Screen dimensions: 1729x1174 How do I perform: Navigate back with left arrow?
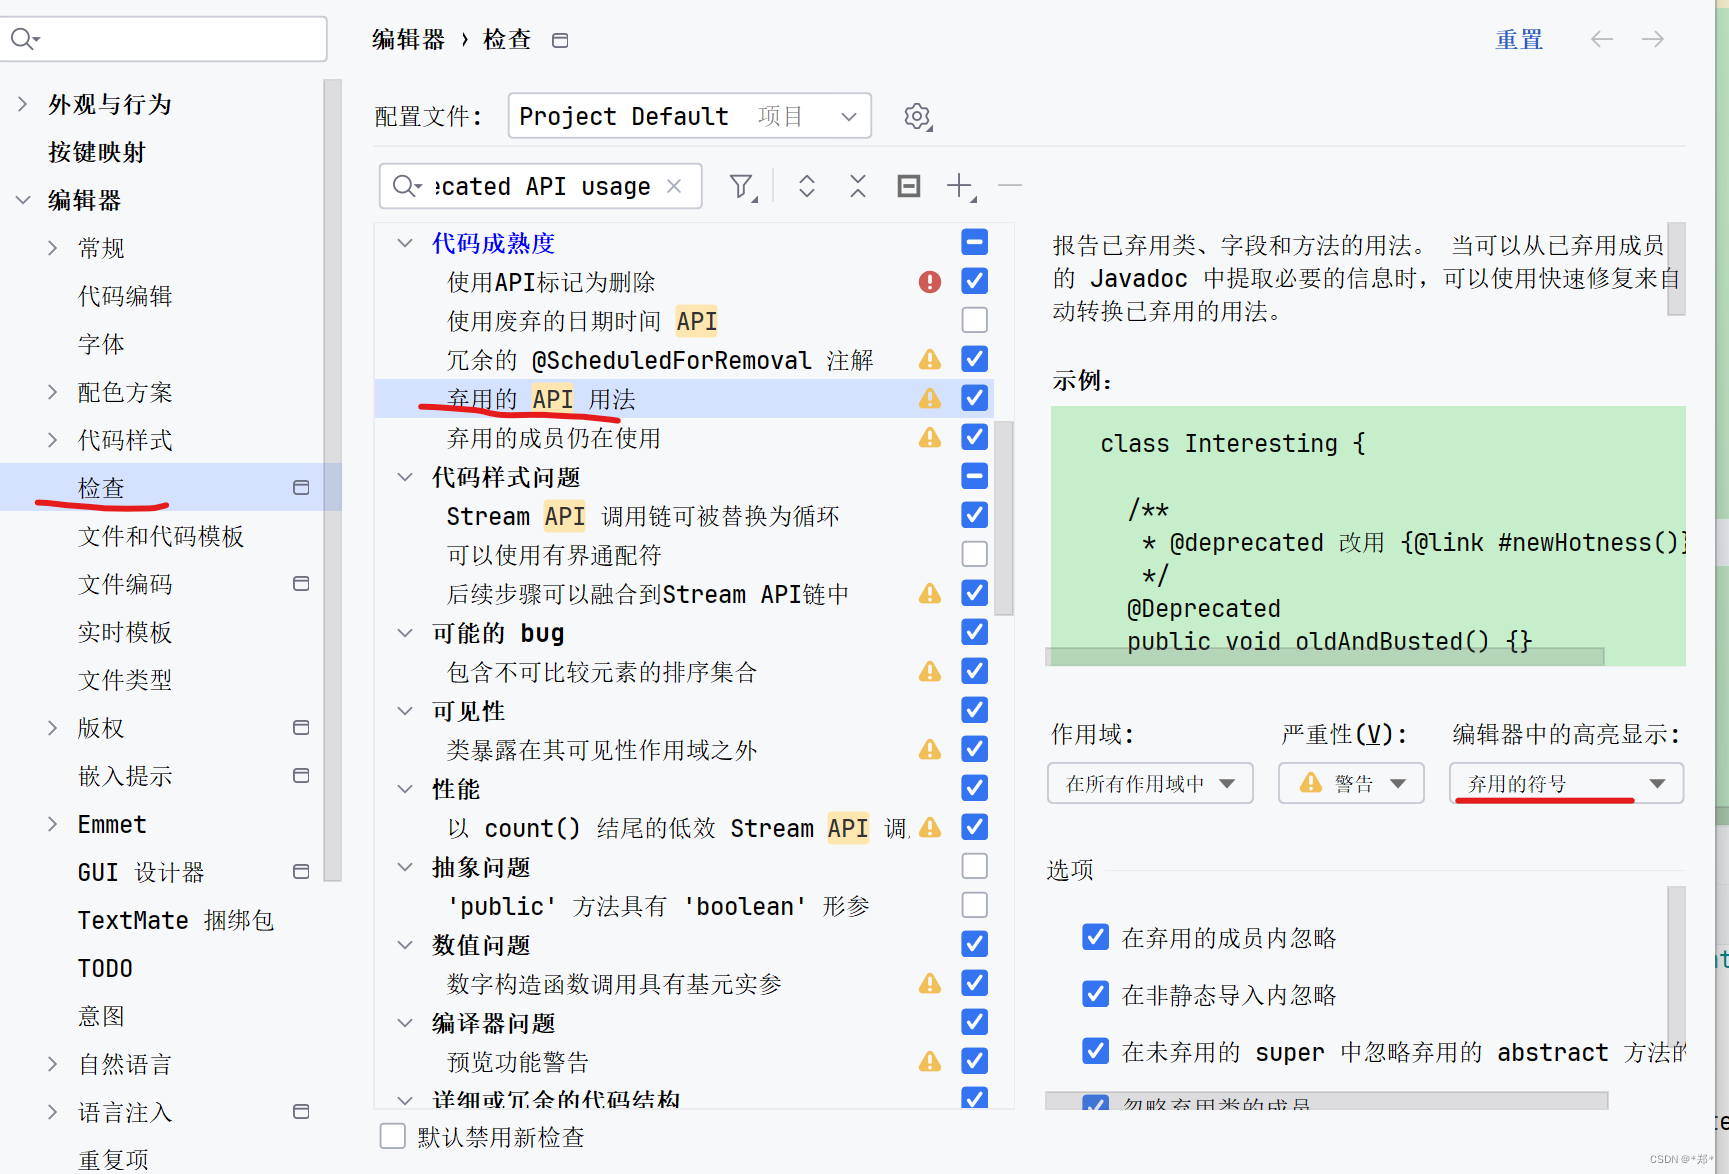click(x=1602, y=39)
